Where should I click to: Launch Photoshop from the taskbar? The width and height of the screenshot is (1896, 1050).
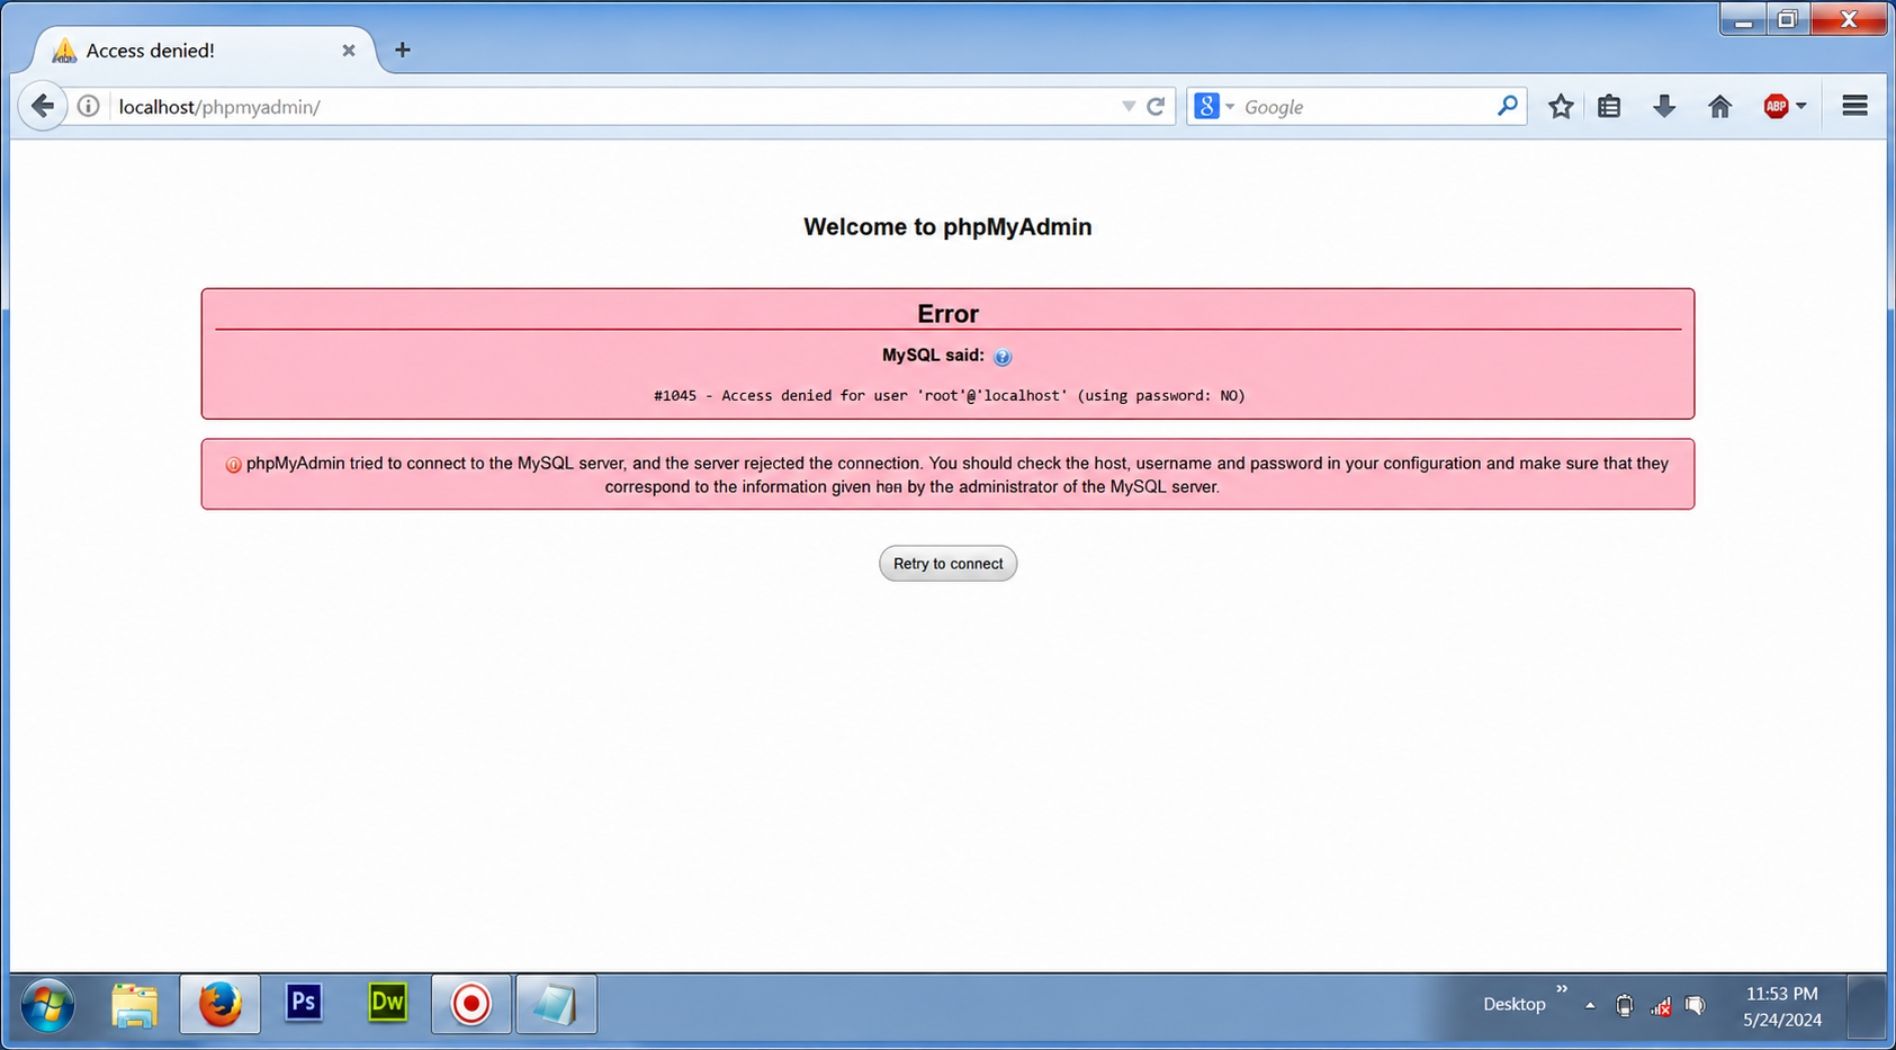click(x=304, y=1002)
